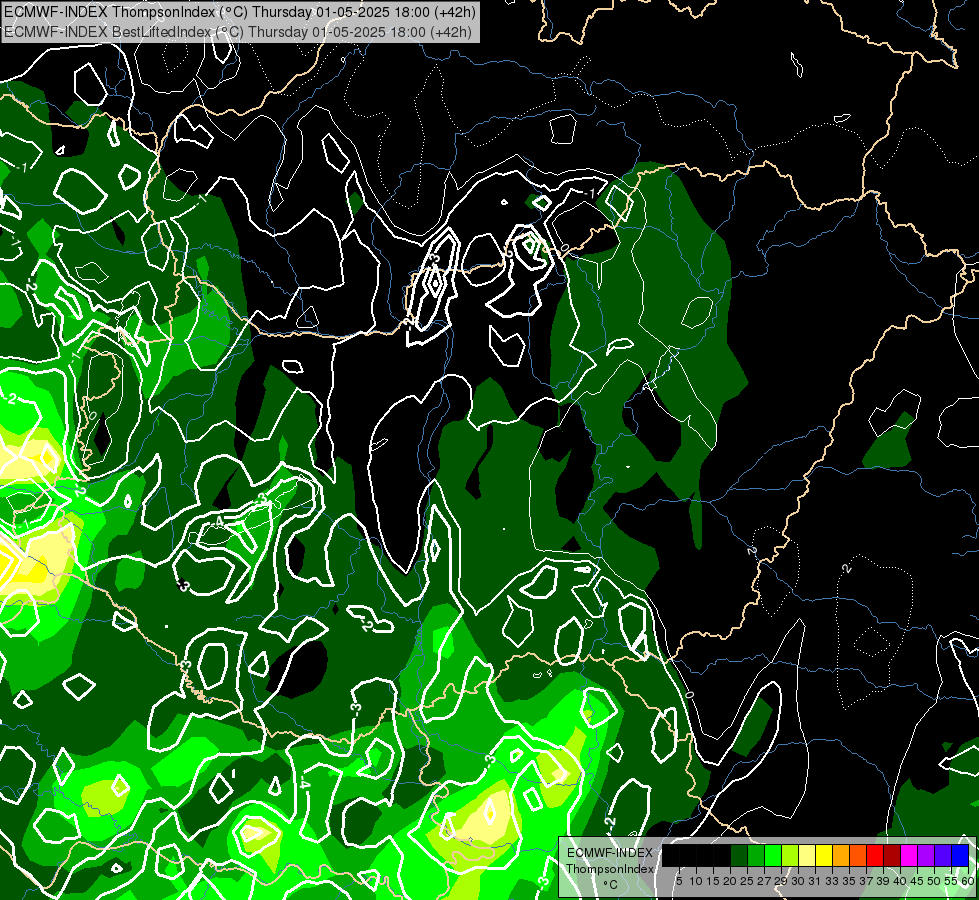The image size is (979, 900).
Task: Click legend tick value '37'
Action: pos(866,881)
